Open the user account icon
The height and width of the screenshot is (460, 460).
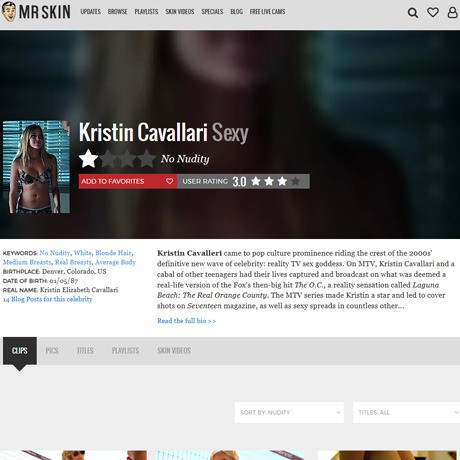point(452,12)
